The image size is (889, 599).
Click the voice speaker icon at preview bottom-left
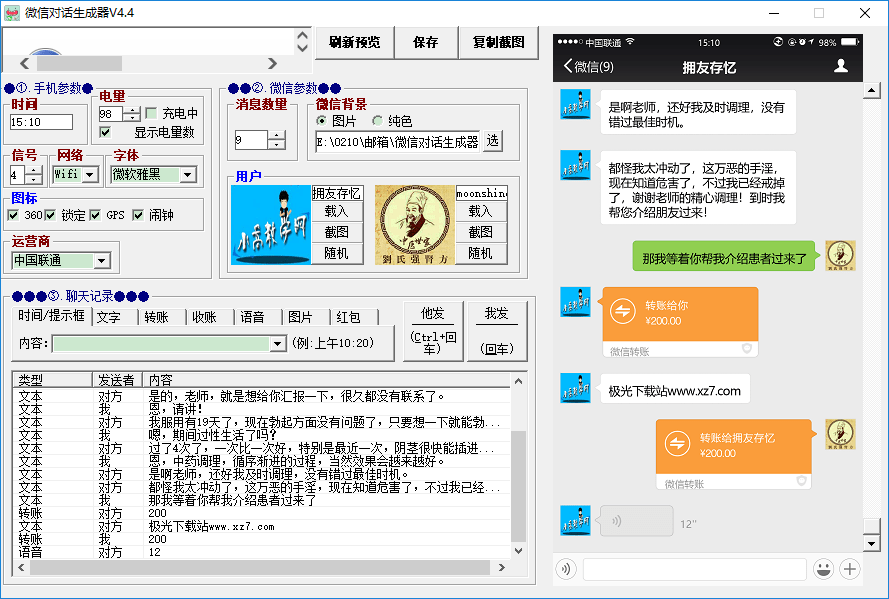point(565,568)
